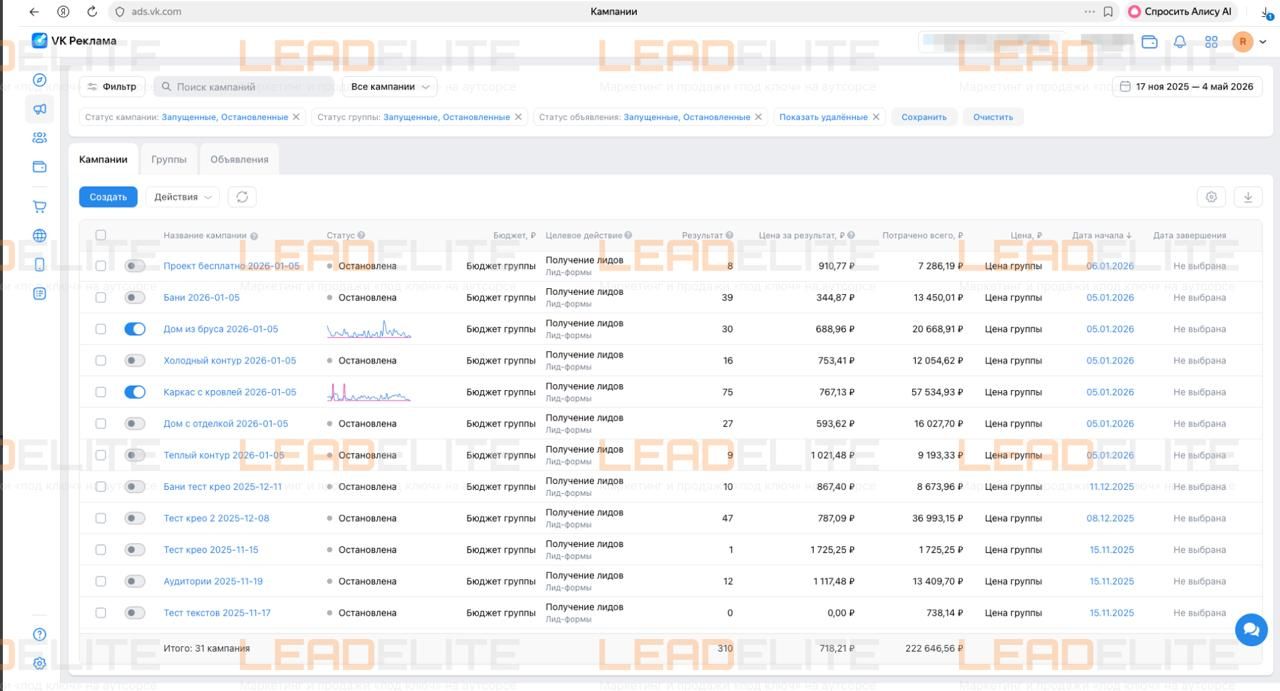
Task: Click 'Спросить Алису AI' in browser toolbar
Action: (1181, 12)
